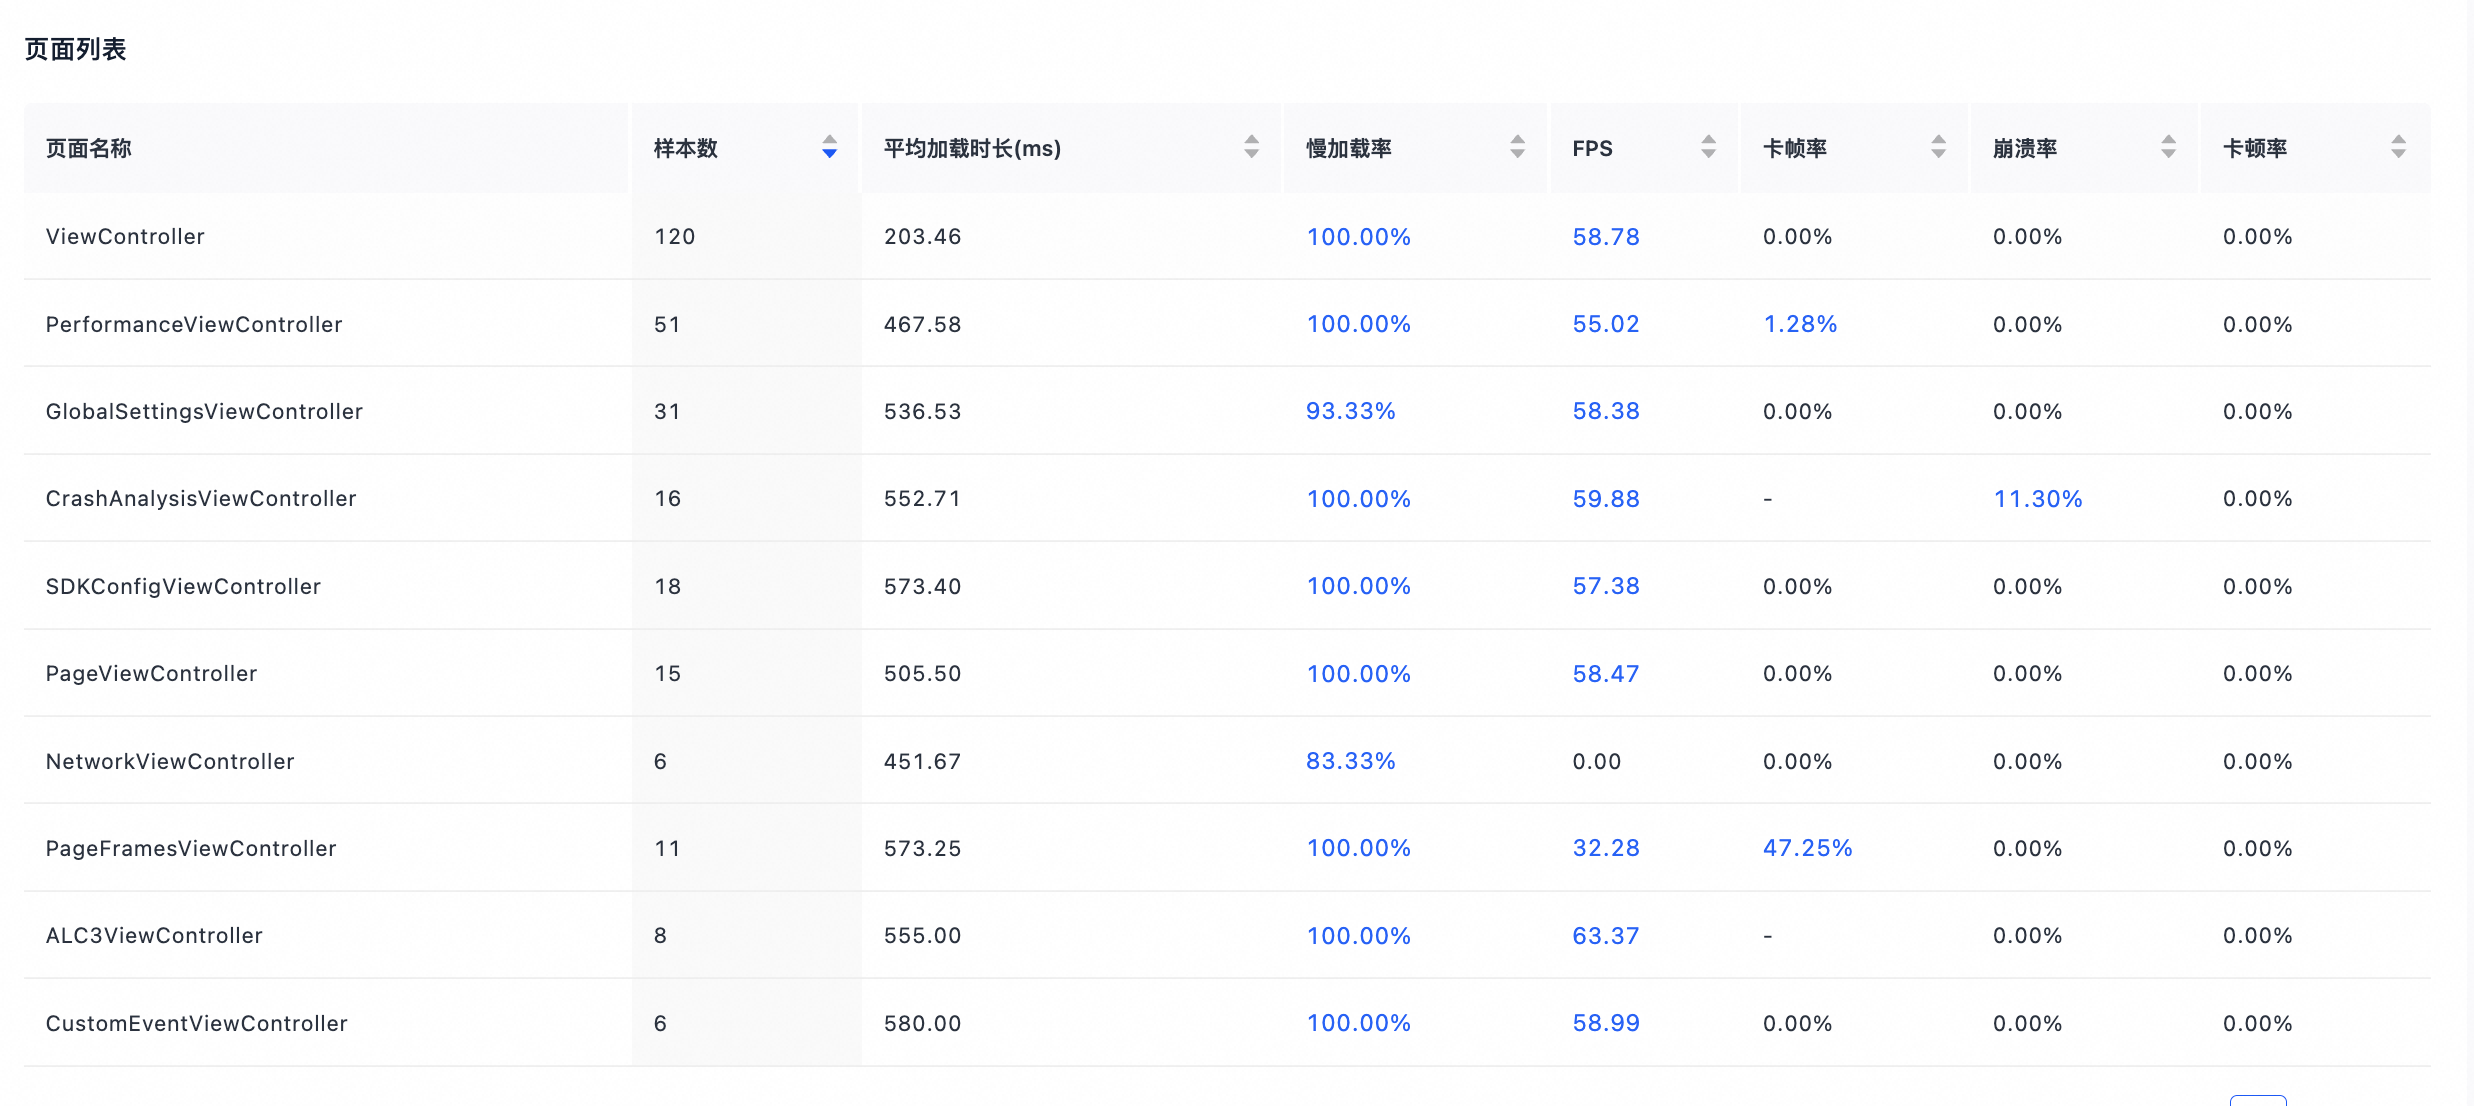Select CrashAnalysisViewController page name
Screen dimensions: 2474x1106
click(201, 499)
